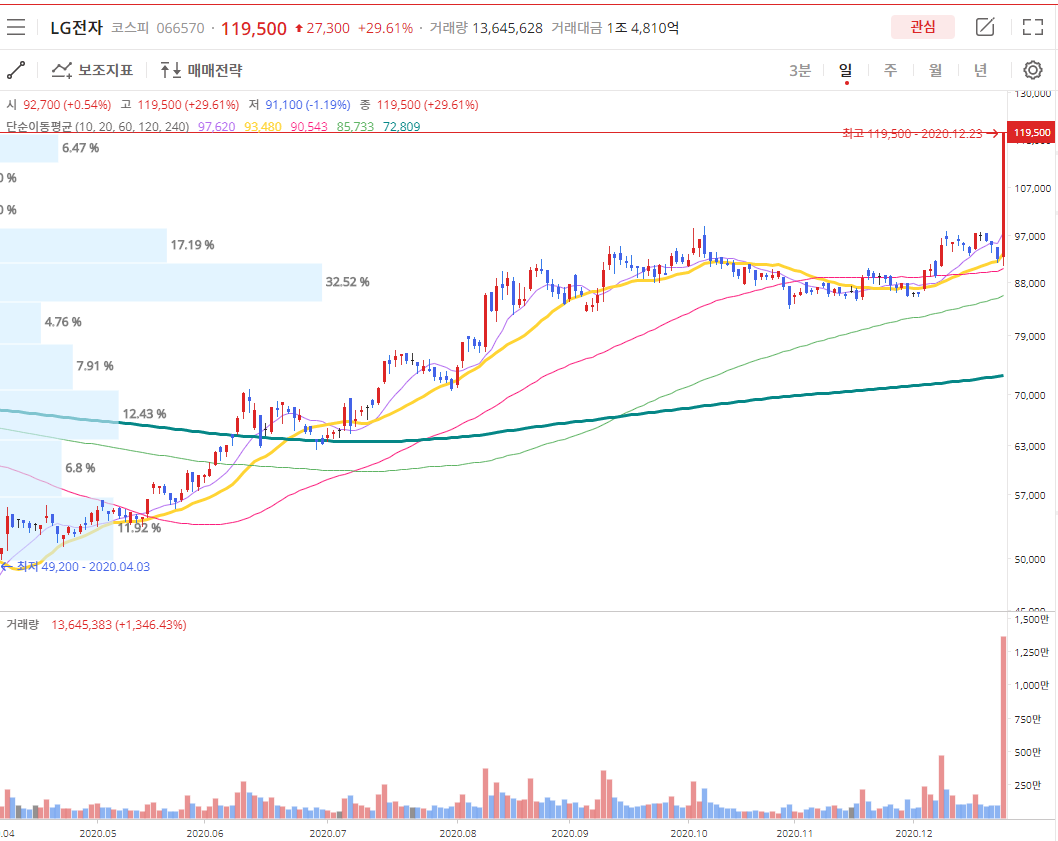This screenshot has width=1058, height=841.
Task: Click the 2020.05 date axis label
Action: tap(98, 833)
